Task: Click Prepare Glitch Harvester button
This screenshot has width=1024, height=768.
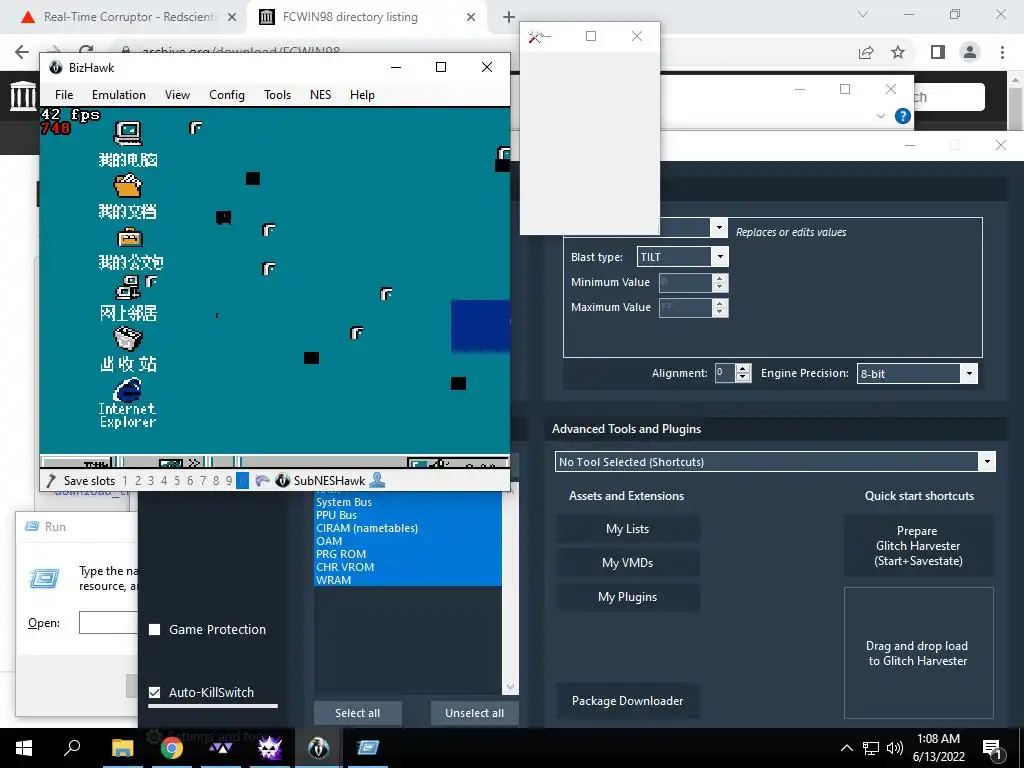Action: coord(918,546)
